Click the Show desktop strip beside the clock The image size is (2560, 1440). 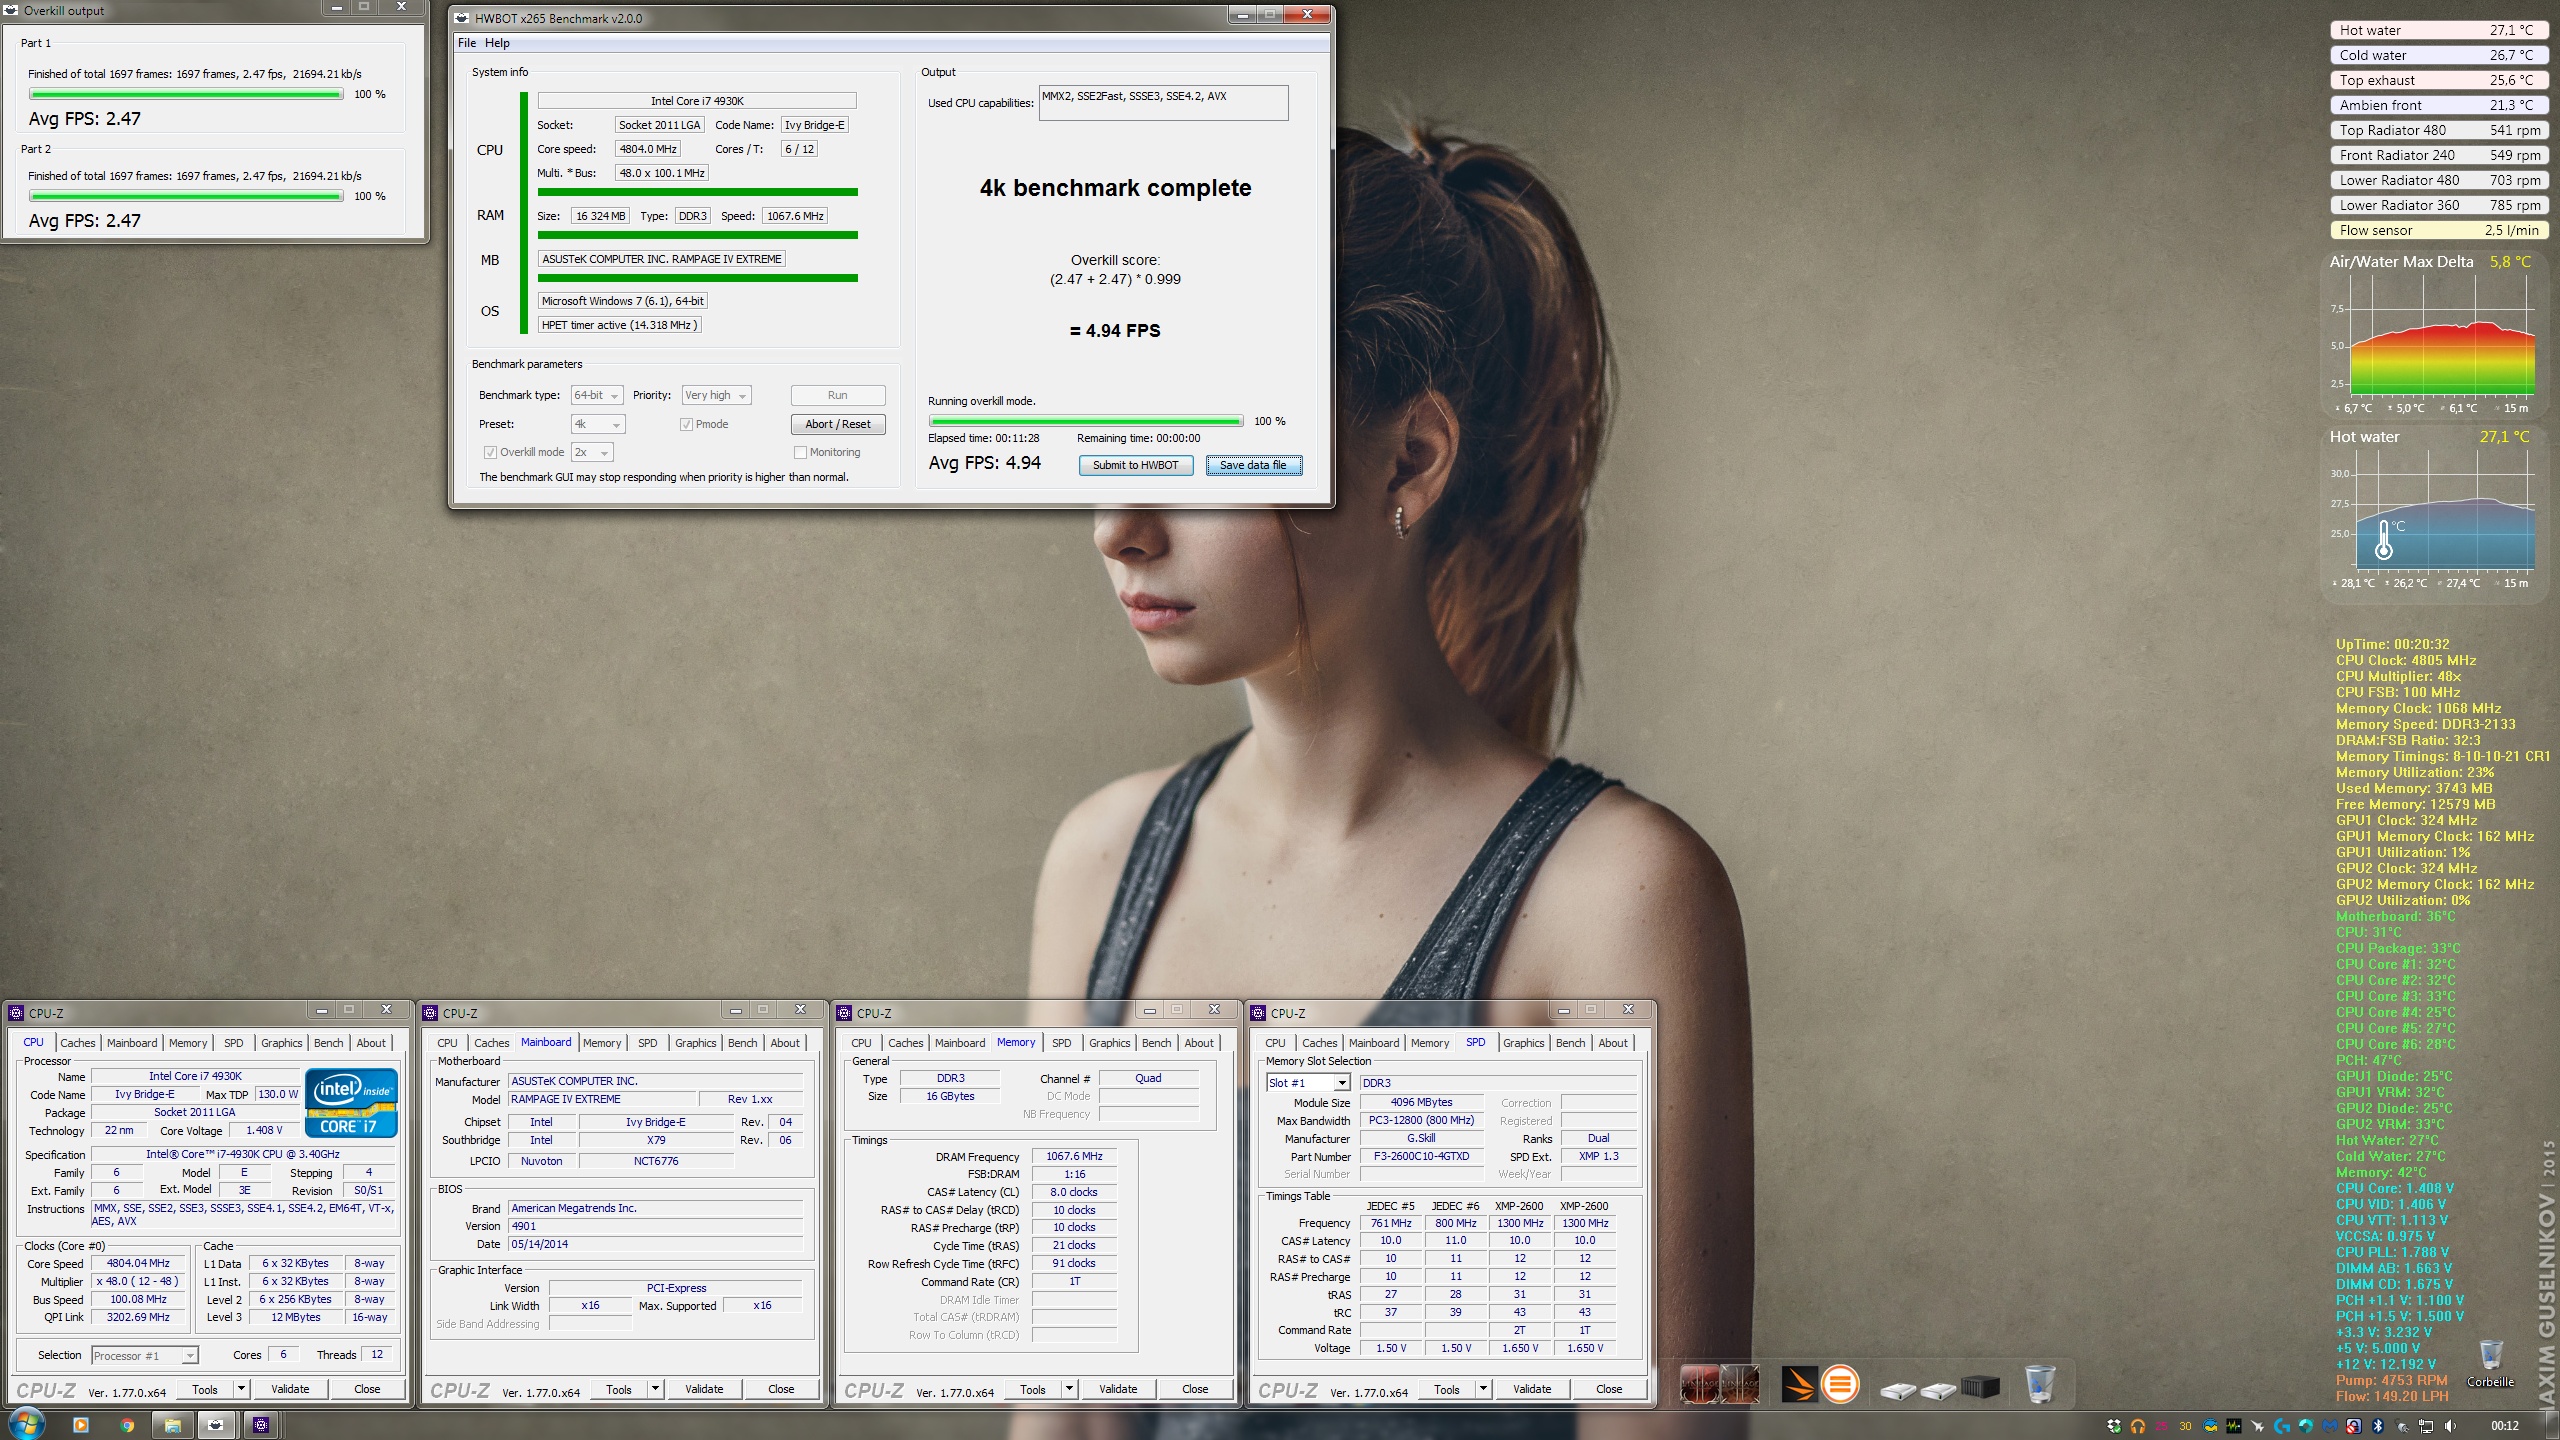(x=2552, y=1425)
